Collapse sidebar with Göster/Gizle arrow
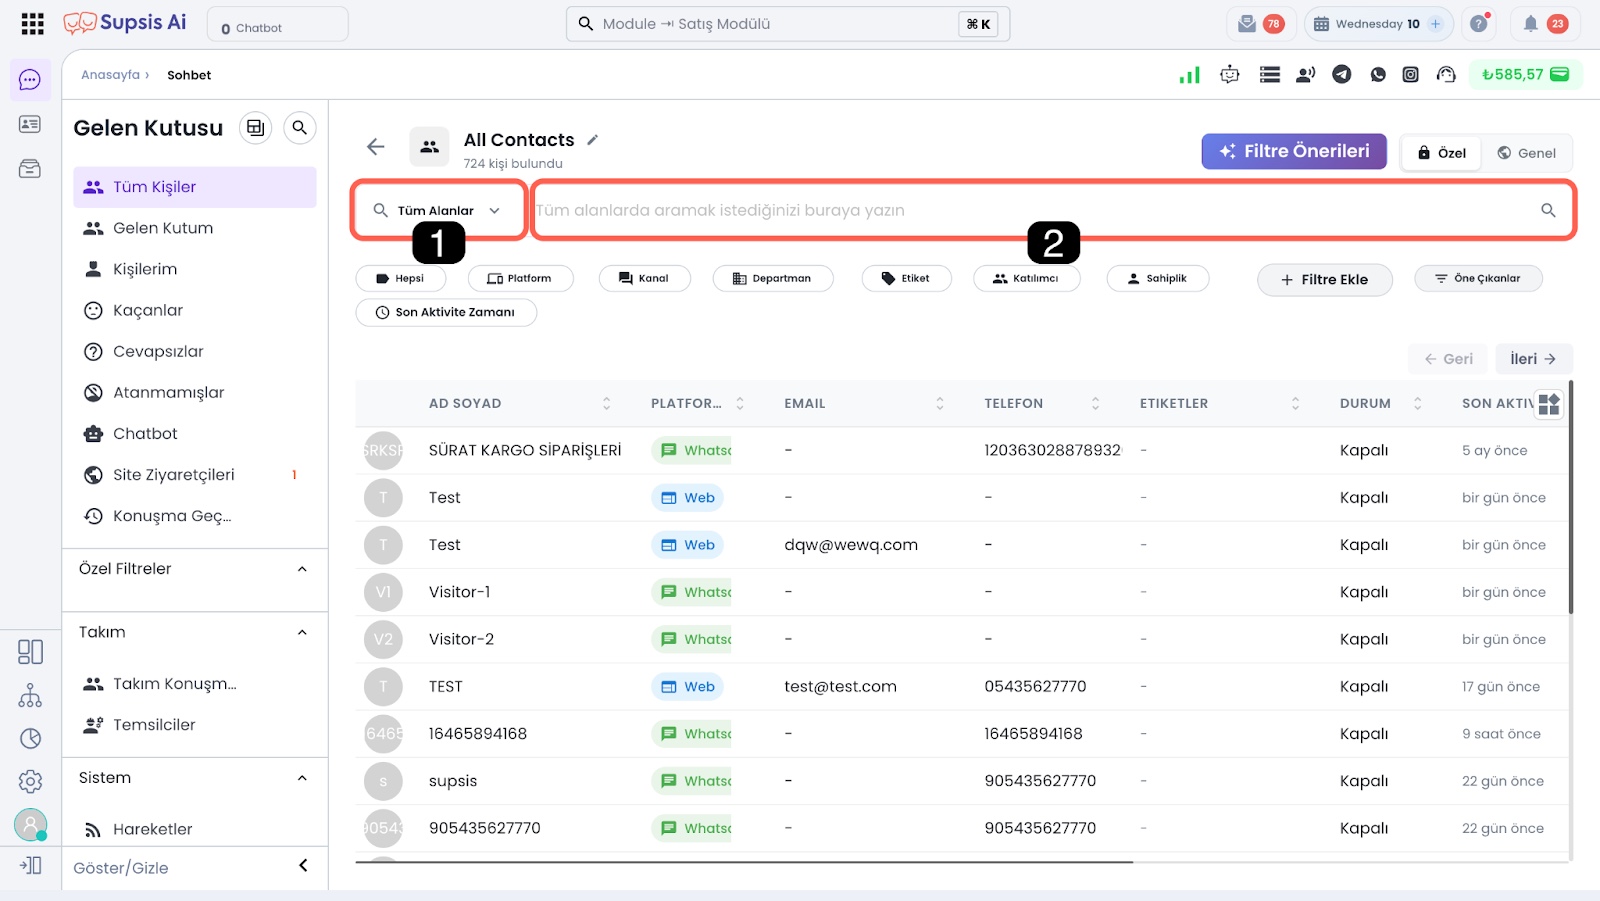 [x=303, y=866]
